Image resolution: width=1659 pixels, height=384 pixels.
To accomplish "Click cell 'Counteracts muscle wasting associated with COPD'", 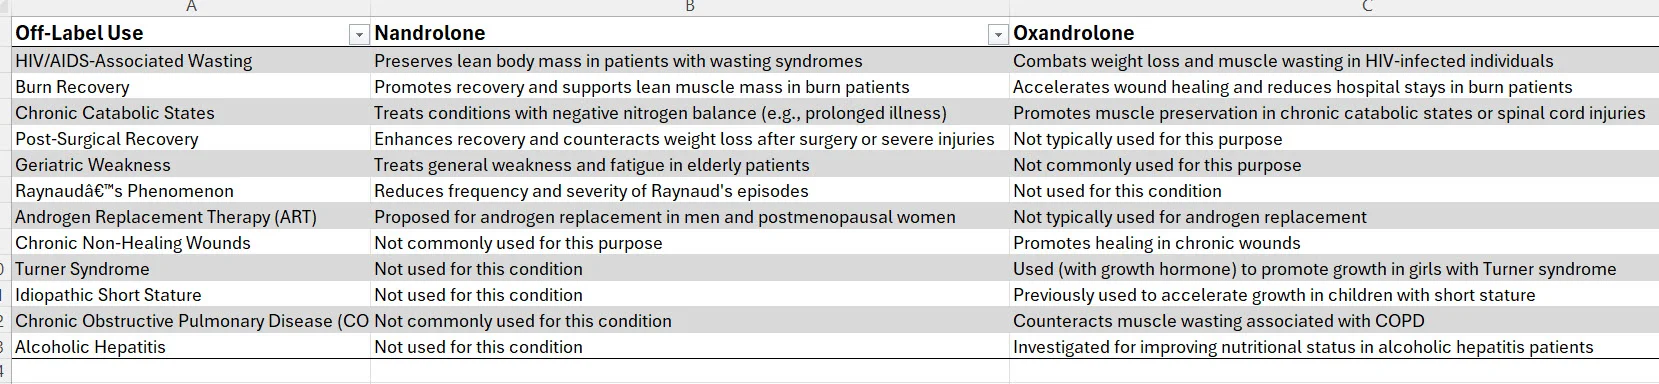I will (x=1334, y=321).
